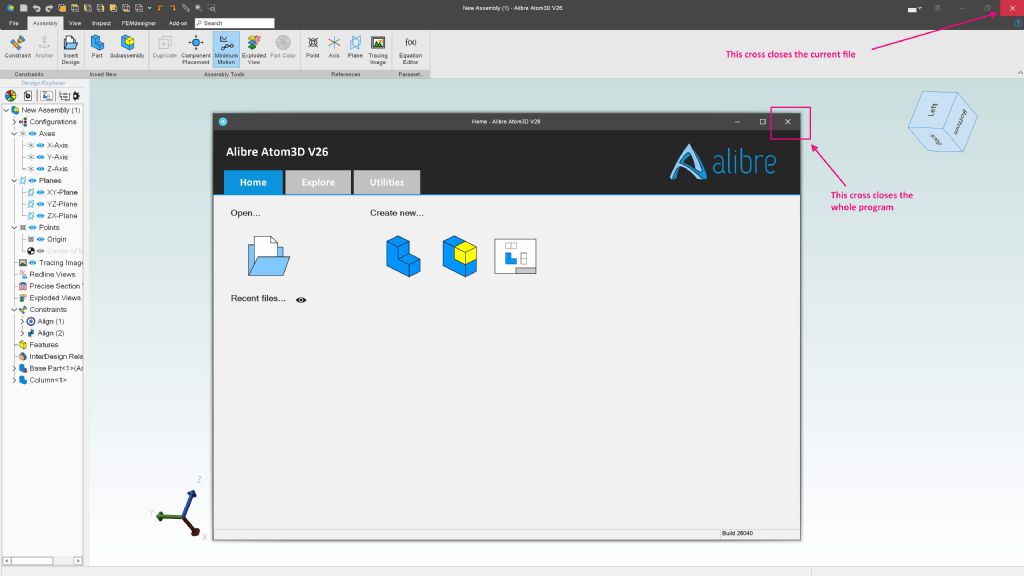Switch to the Inspect ribbon tab
Image resolution: width=1024 pixels, height=576 pixels.
pyautogui.click(x=101, y=23)
